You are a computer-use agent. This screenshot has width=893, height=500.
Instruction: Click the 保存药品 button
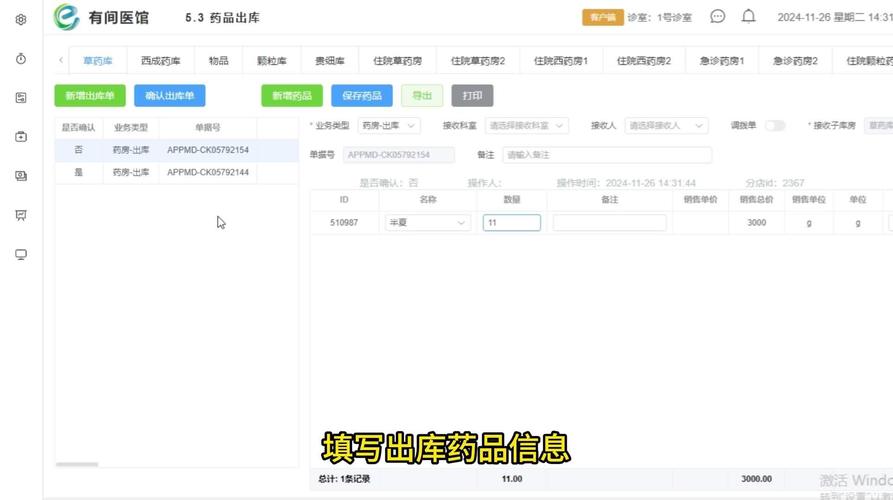point(362,96)
